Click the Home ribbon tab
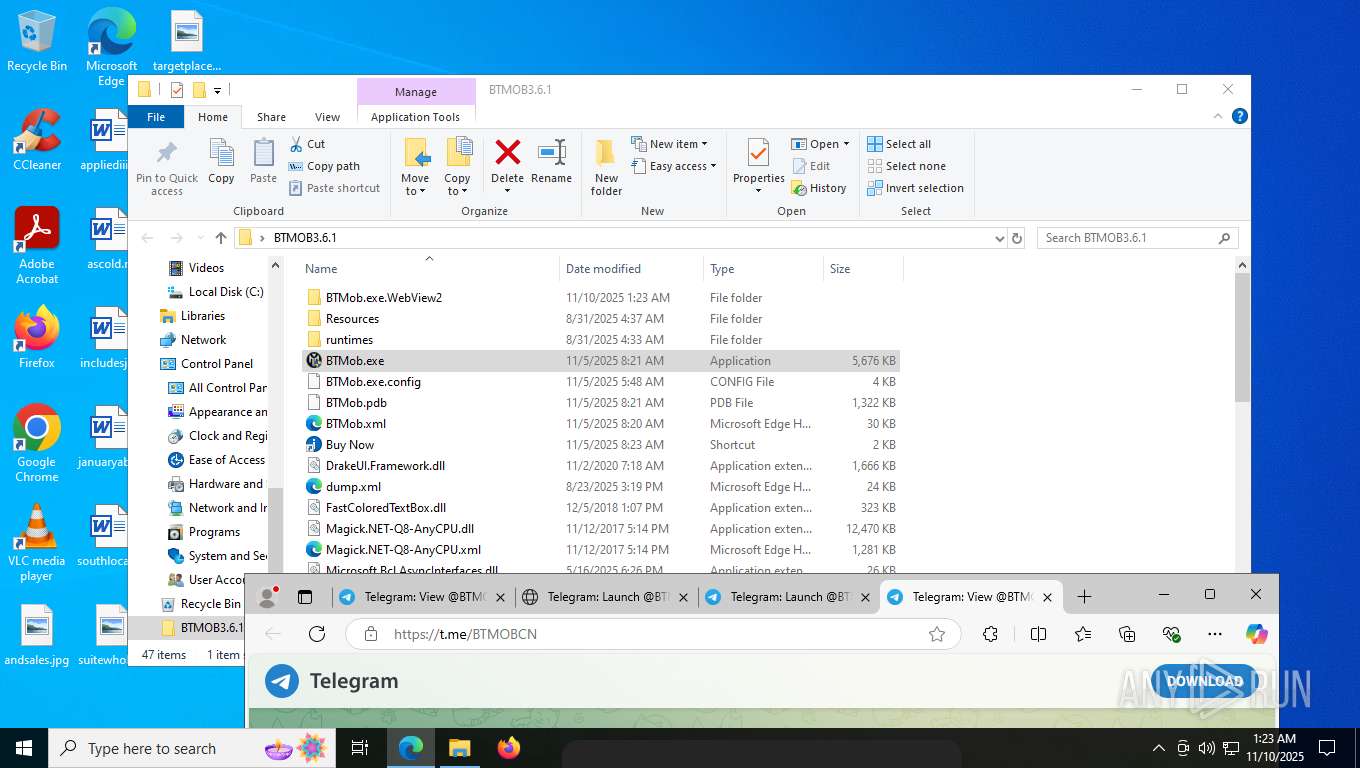The image size is (1360, 768). pyautogui.click(x=213, y=117)
